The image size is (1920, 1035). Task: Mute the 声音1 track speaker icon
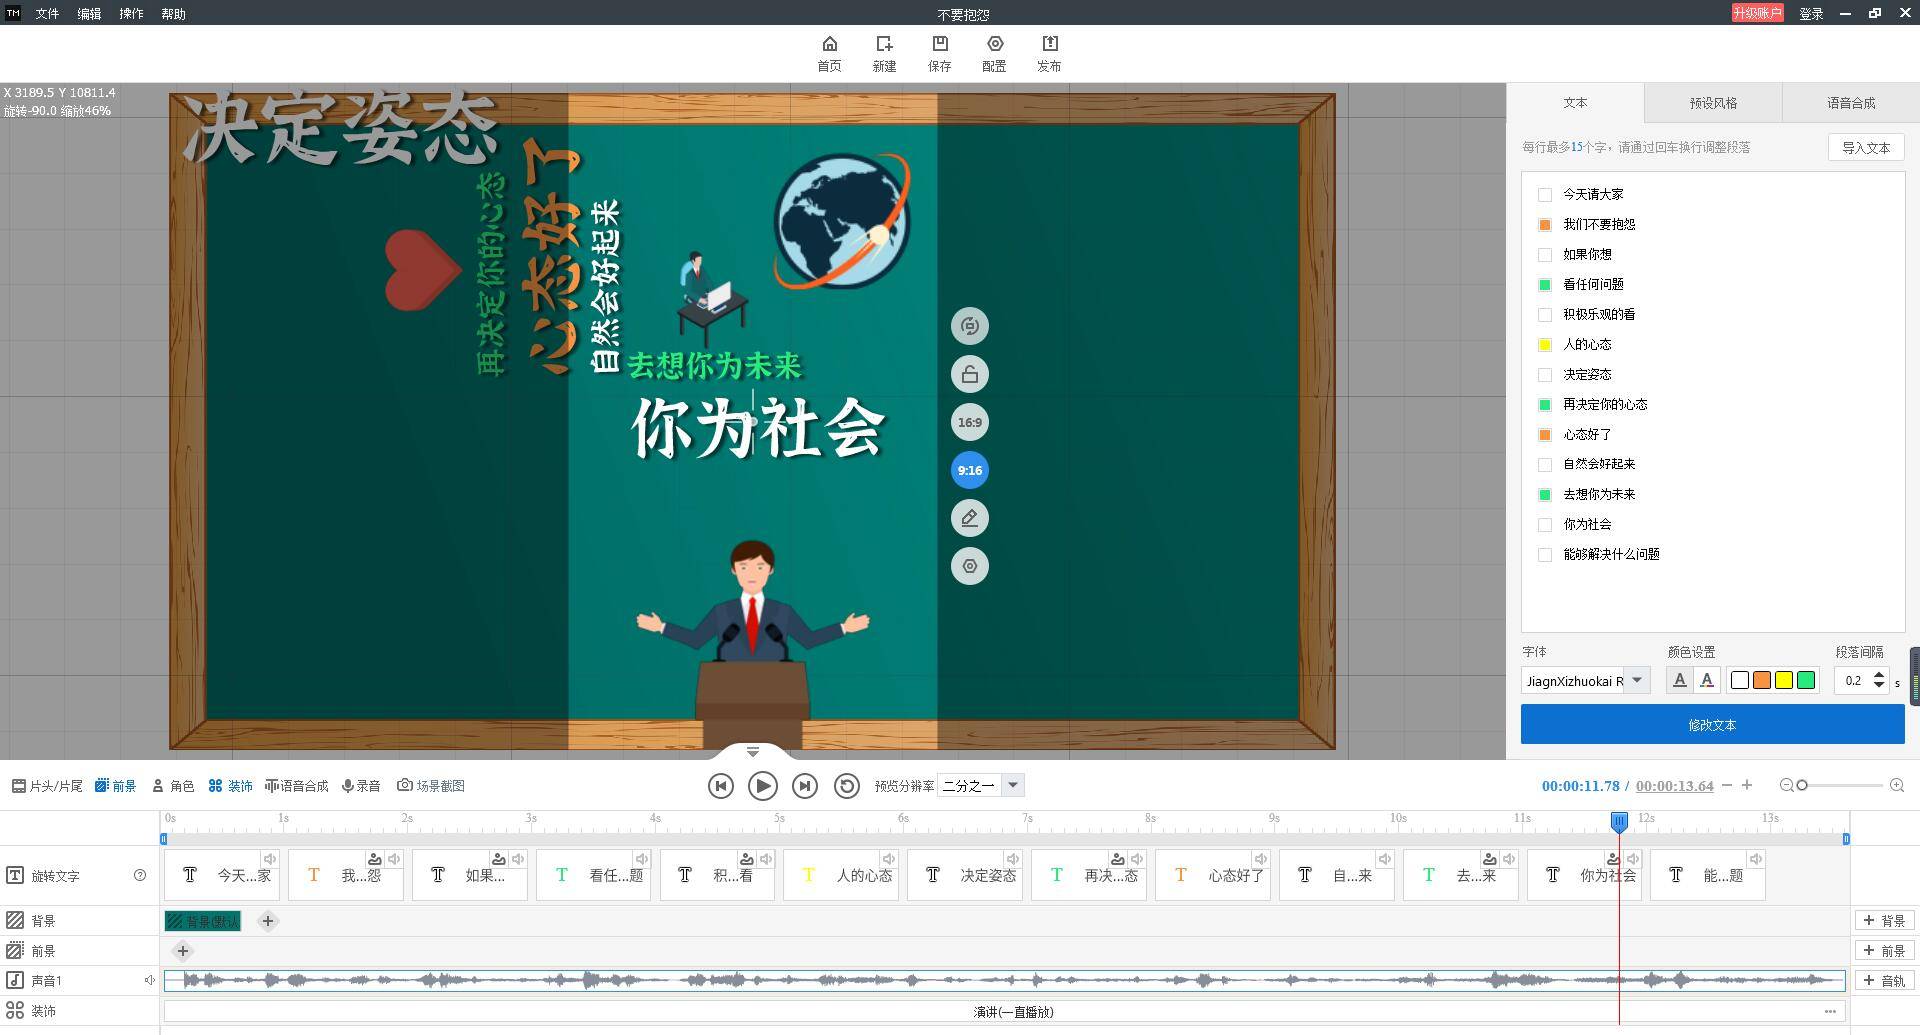(x=149, y=981)
